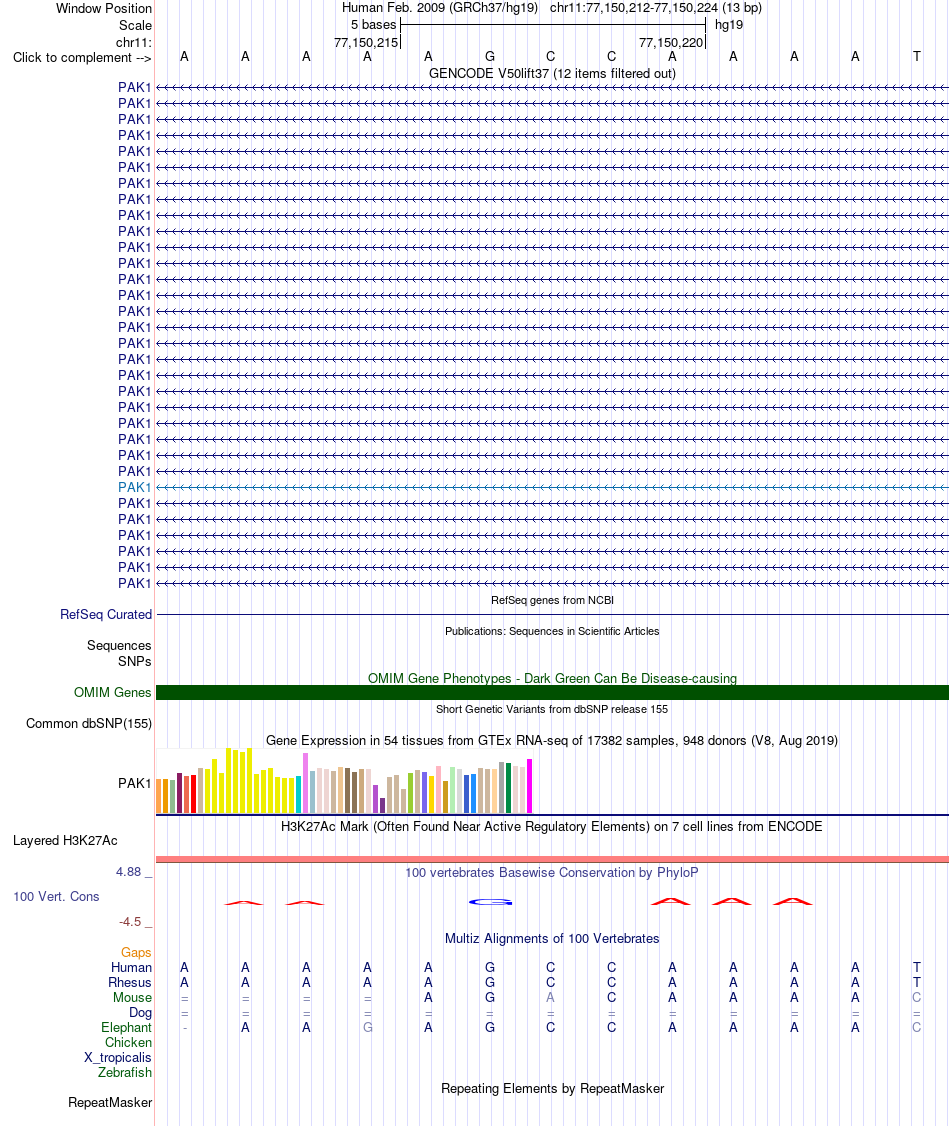This screenshot has width=950, height=1126.
Task: Click the G base in the complement row
Action: tap(490, 56)
